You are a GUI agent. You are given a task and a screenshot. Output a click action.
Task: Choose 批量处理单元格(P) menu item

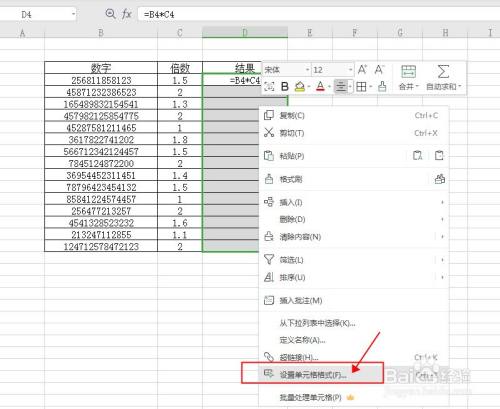pyautogui.click(x=354, y=397)
